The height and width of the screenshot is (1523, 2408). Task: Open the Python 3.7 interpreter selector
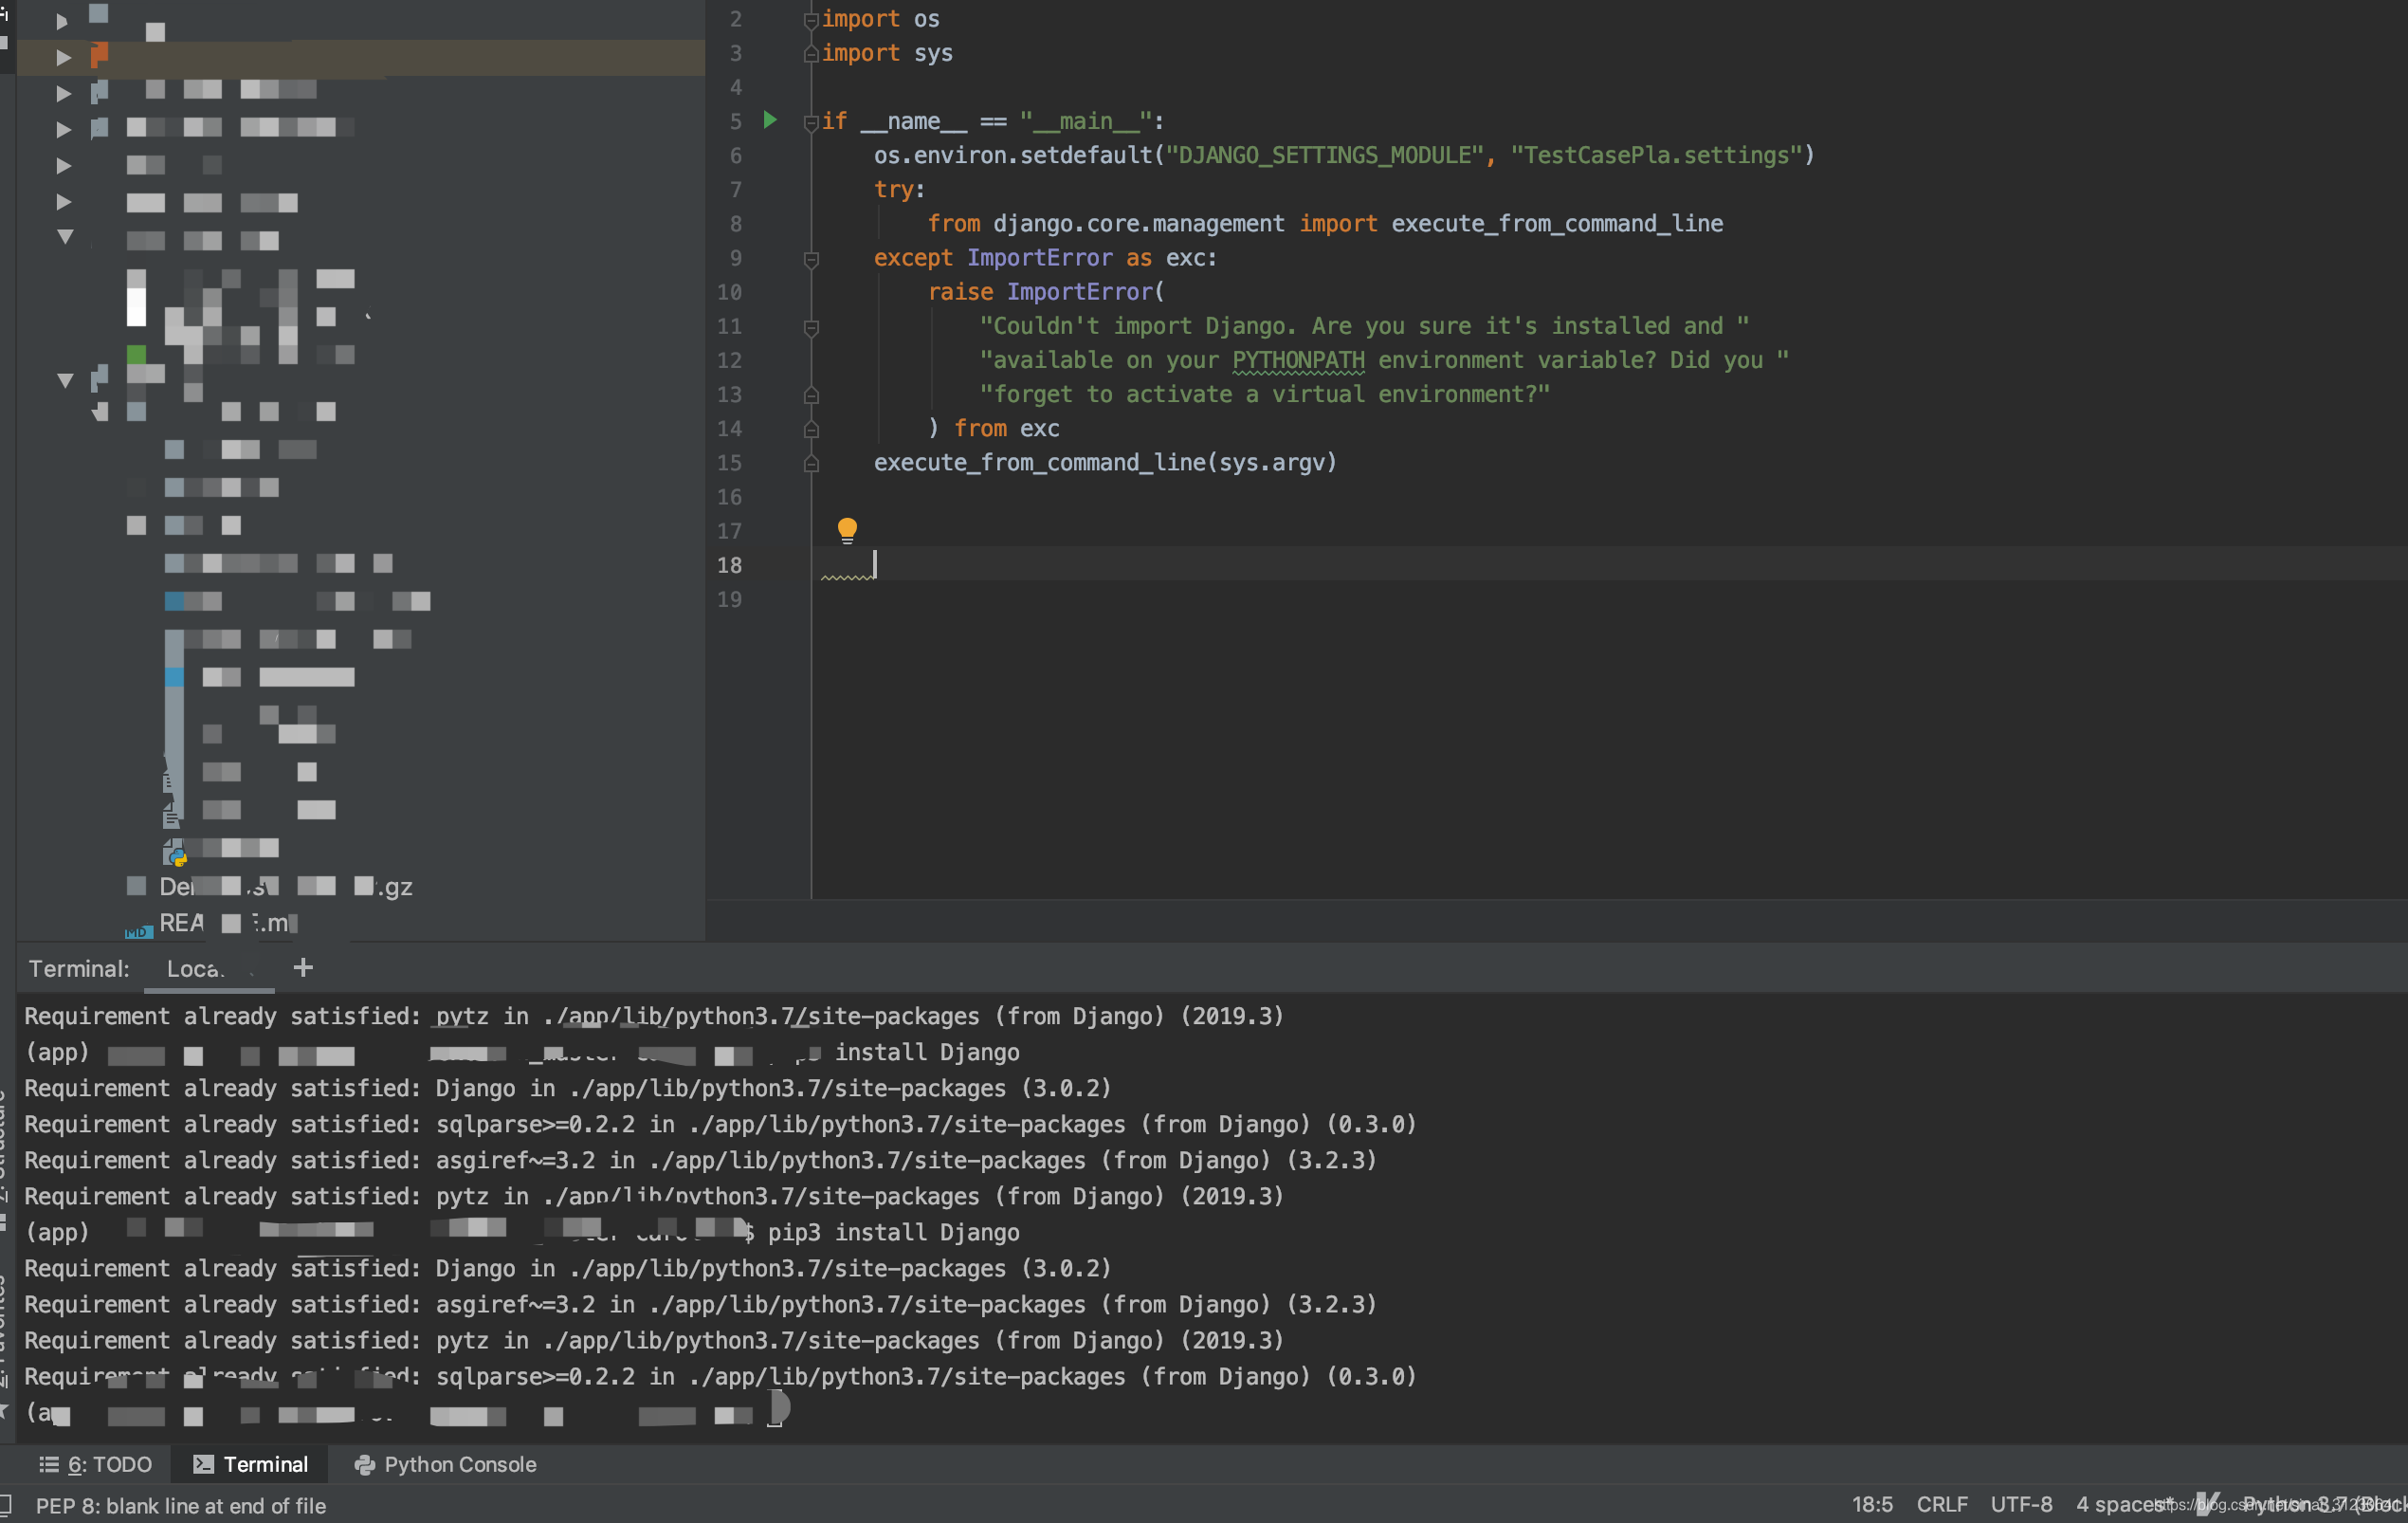[x=2310, y=1503]
